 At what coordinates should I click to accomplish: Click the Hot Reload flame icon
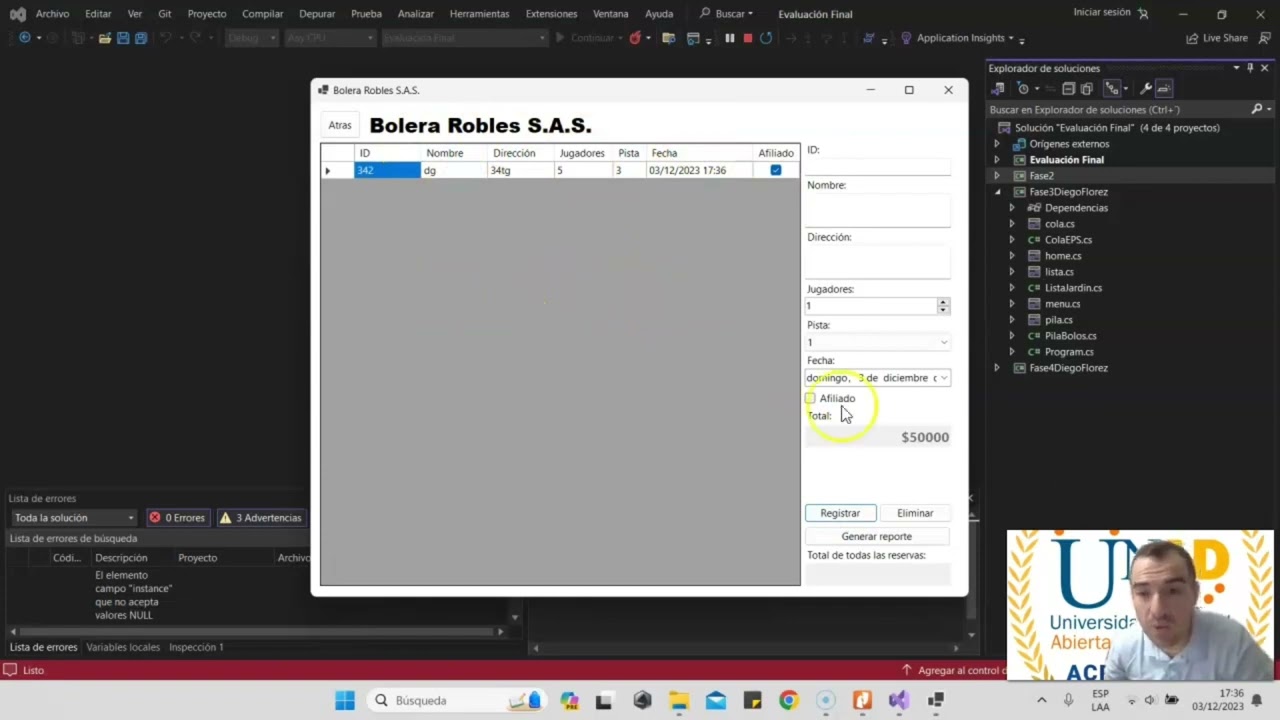(x=635, y=38)
